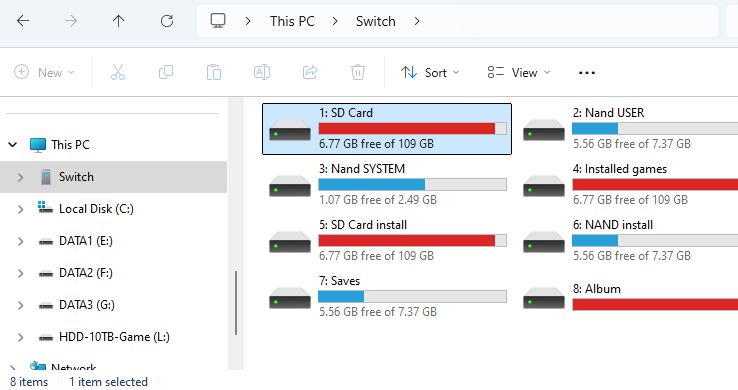Select the 3: Nand SYSTEM drive
The height and width of the screenshot is (390, 738).
[387, 184]
